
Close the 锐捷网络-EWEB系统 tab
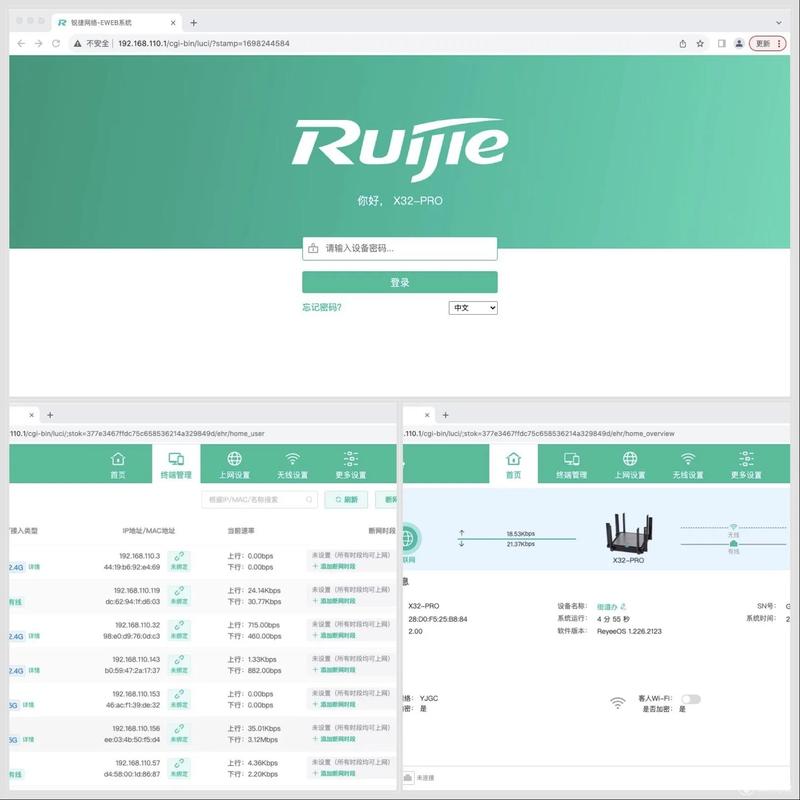[x=173, y=22]
